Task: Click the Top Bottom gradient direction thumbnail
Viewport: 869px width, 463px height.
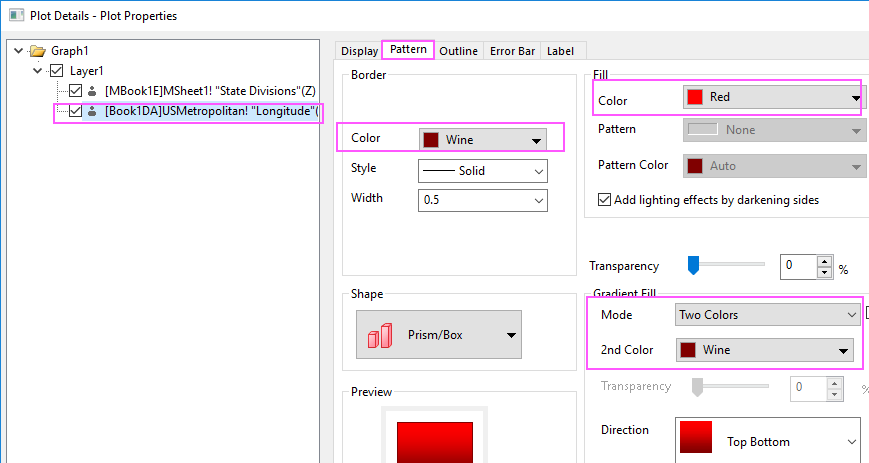Action: [x=696, y=437]
